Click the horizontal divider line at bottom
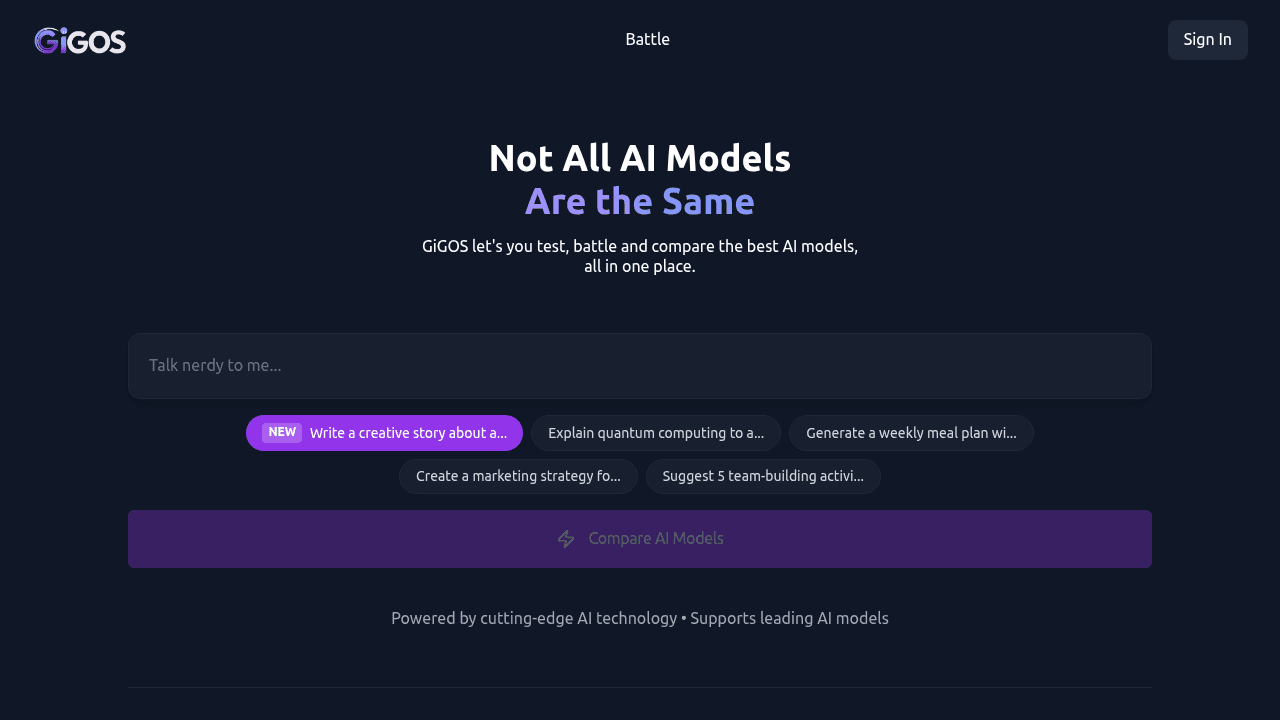The height and width of the screenshot is (720, 1280). [x=640, y=687]
